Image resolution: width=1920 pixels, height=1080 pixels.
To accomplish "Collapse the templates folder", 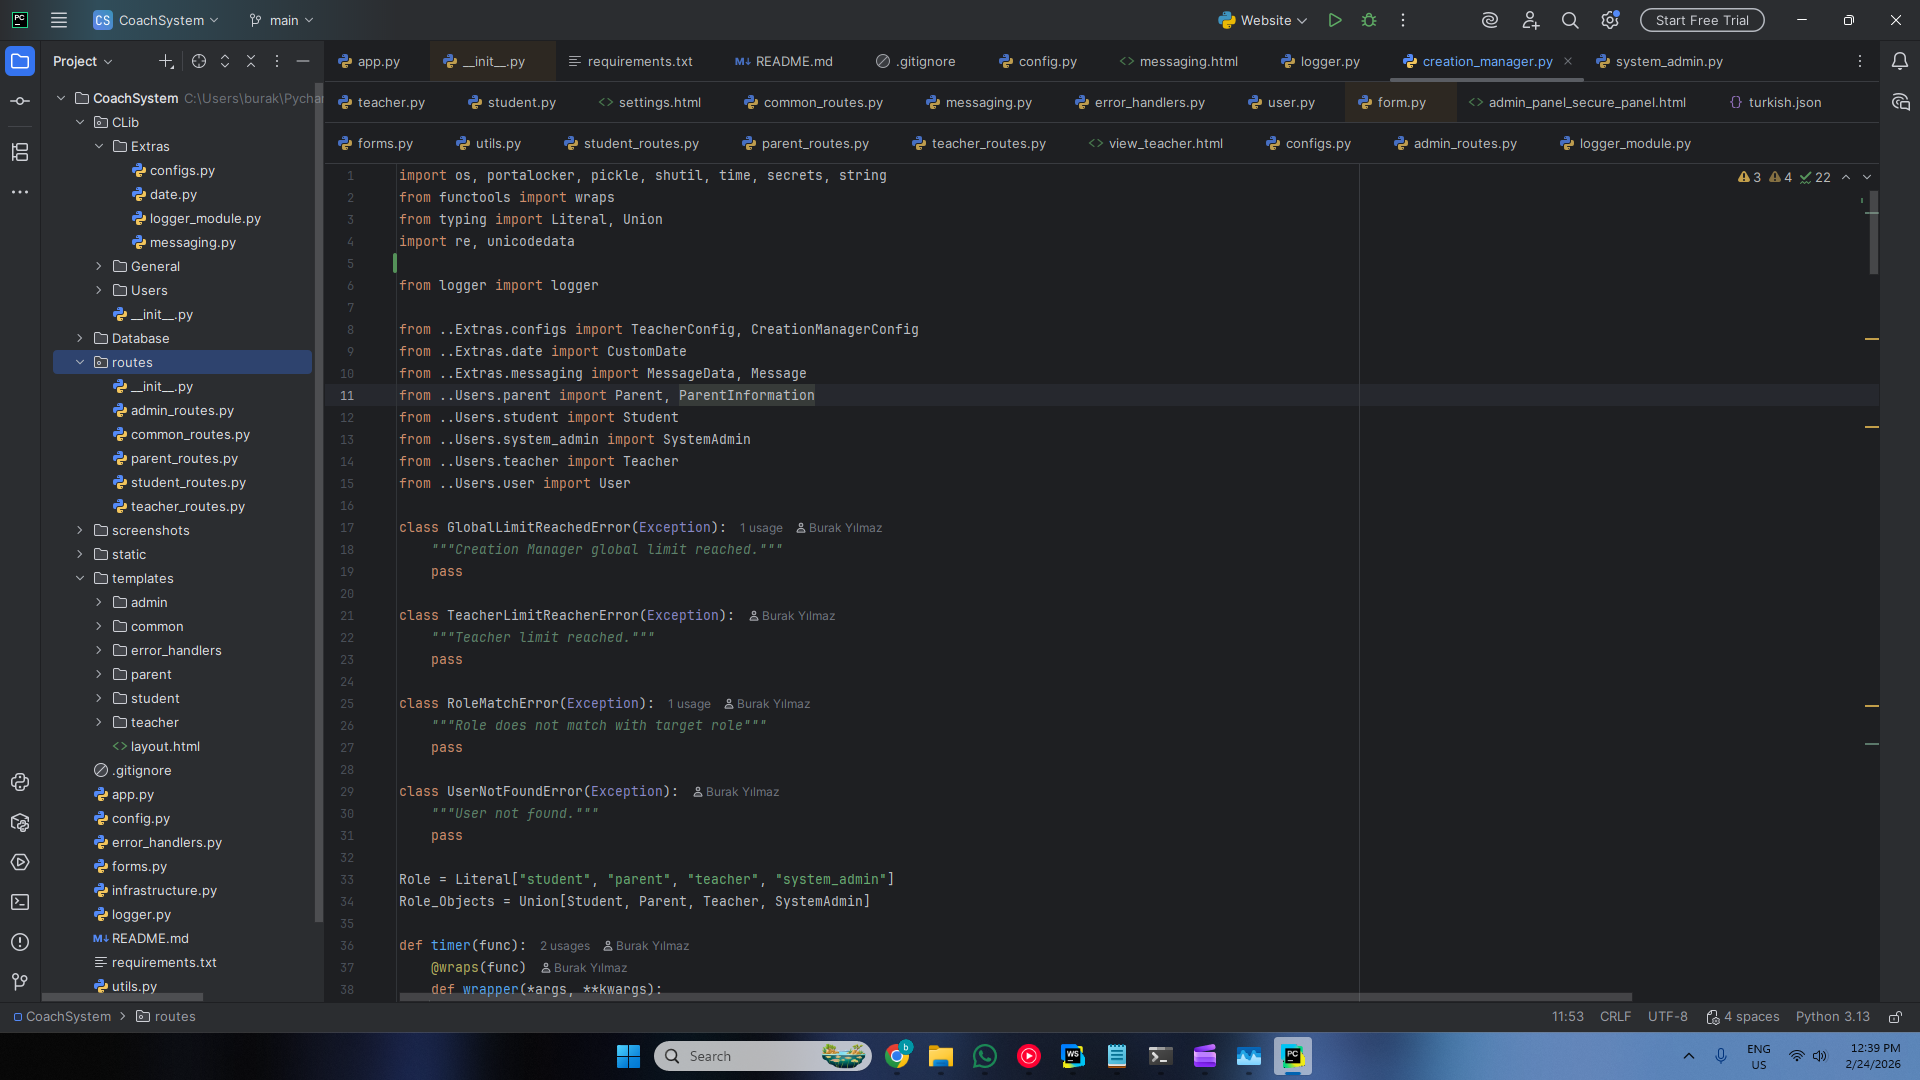I will 80,578.
